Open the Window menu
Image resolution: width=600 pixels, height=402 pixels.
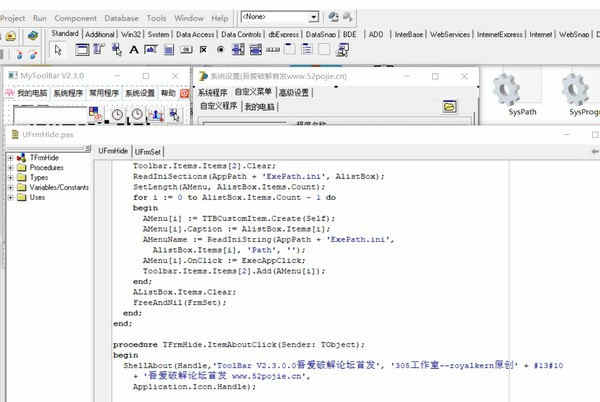point(189,18)
